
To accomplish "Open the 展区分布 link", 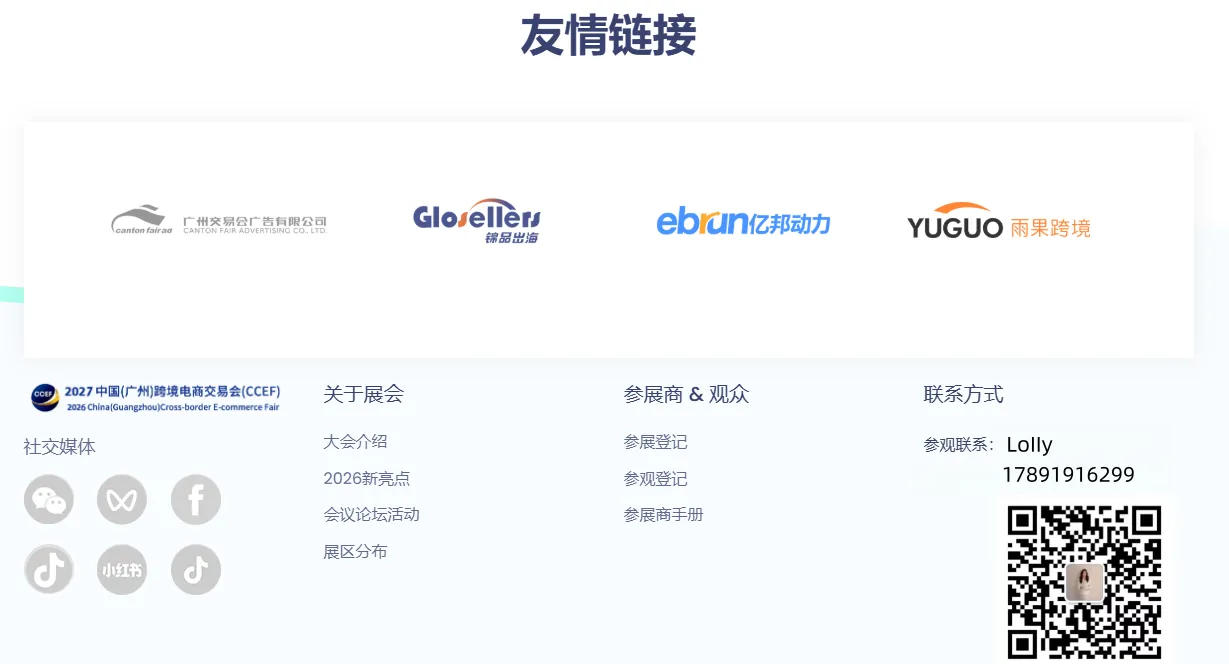I will click(355, 551).
